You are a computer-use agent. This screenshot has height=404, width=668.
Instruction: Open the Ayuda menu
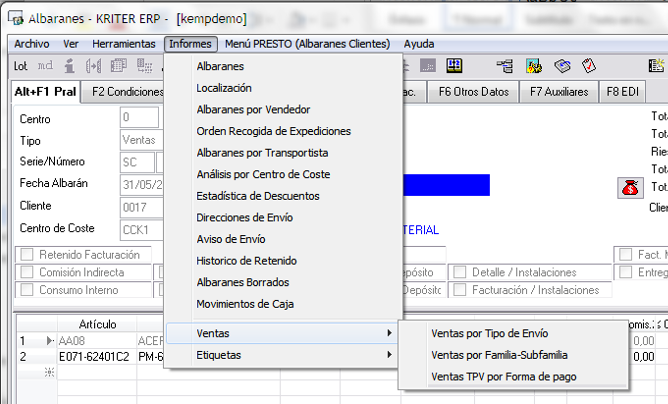[419, 44]
